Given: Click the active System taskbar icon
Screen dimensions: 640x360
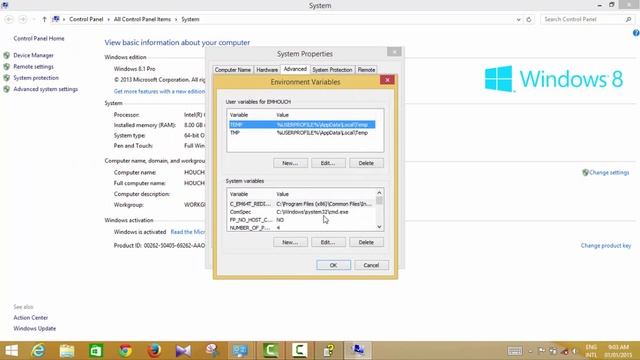Looking at the screenshot, I should (x=358, y=351).
